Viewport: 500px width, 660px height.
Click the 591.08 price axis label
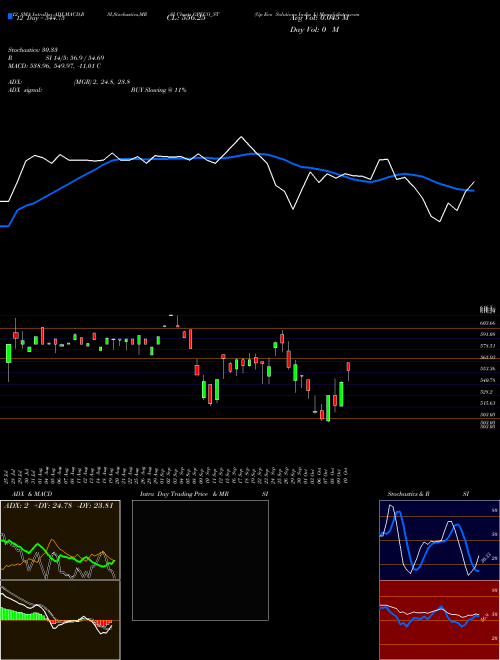tap(487, 334)
